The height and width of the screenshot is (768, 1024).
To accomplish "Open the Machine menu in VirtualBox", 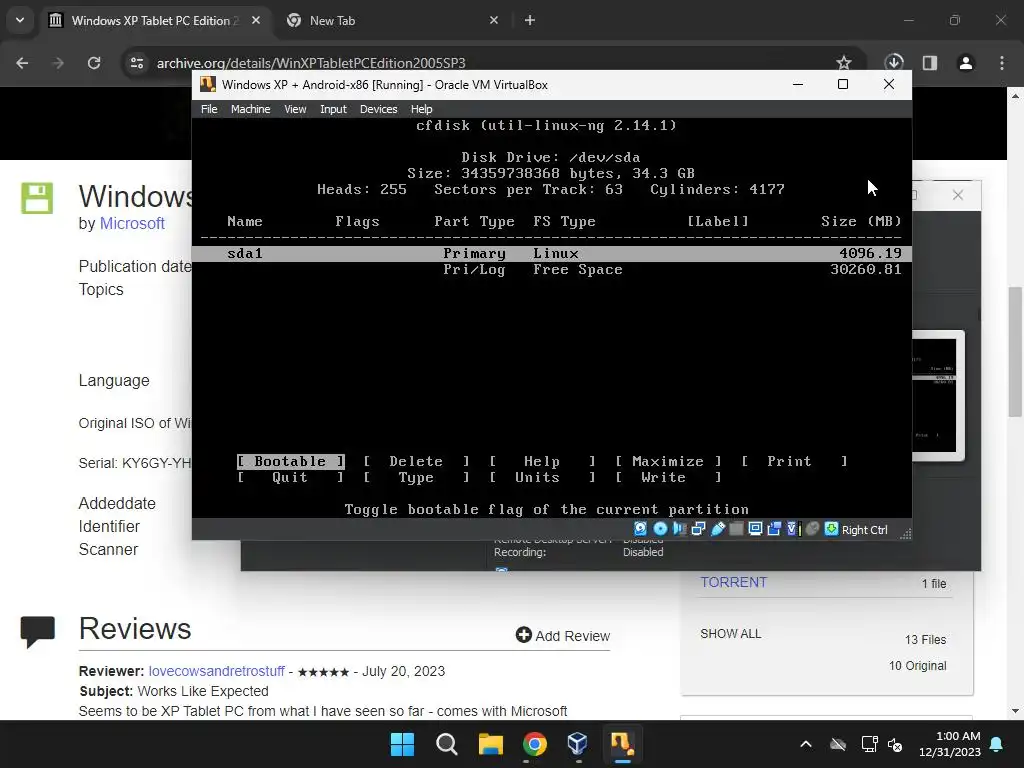I will 250,109.
